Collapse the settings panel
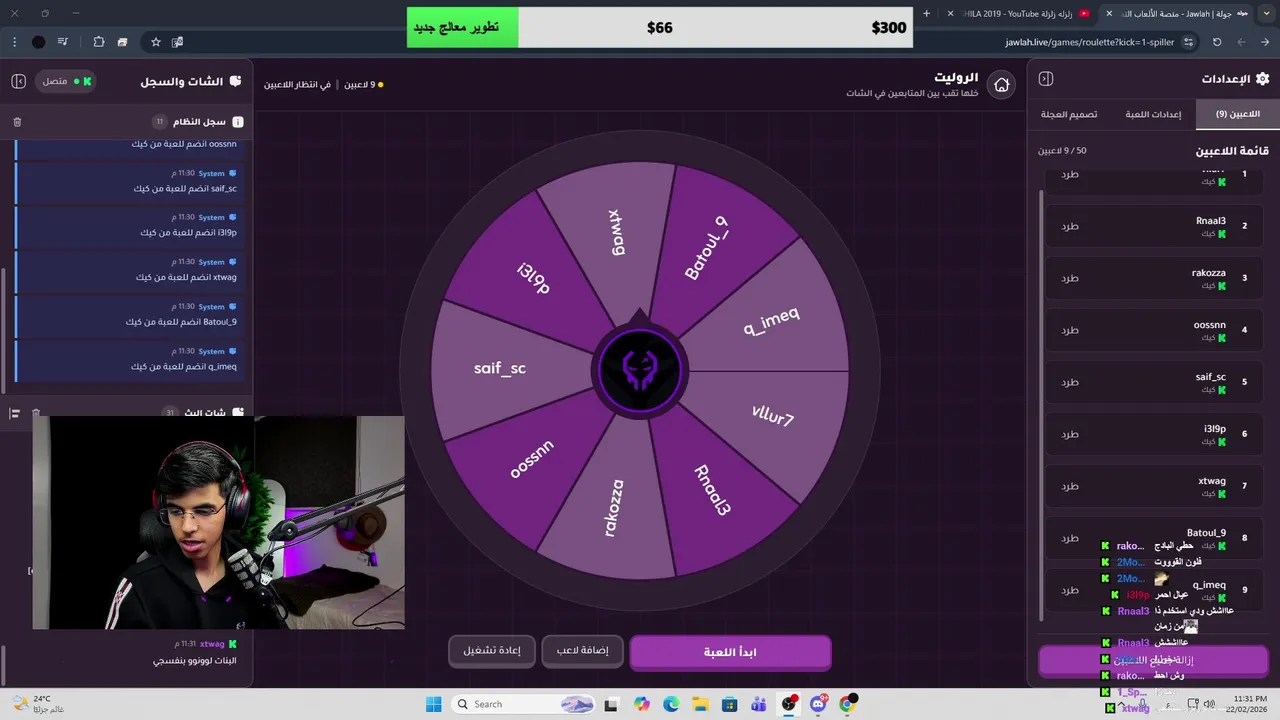This screenshot has width=1280, height=720. [x=1046, y=79]
